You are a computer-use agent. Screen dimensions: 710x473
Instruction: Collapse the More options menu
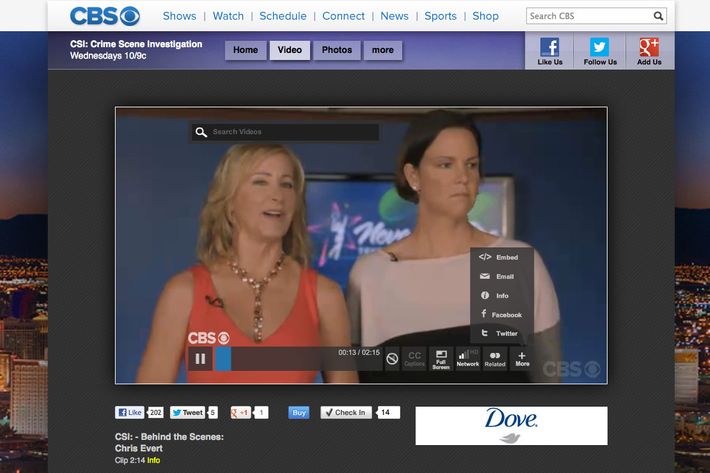pos(522,359)
